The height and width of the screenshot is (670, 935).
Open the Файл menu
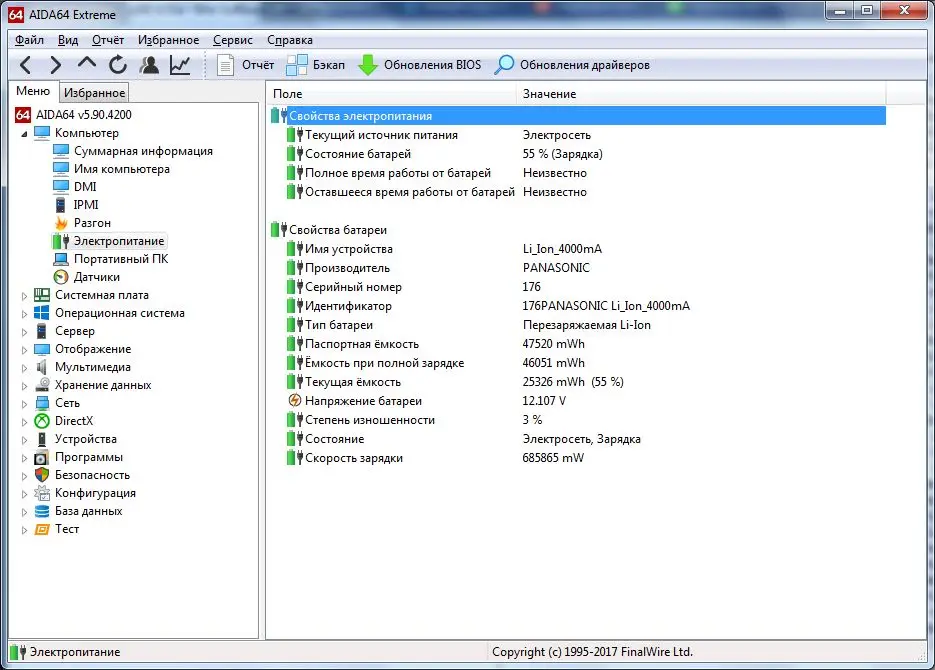point(29,40)
